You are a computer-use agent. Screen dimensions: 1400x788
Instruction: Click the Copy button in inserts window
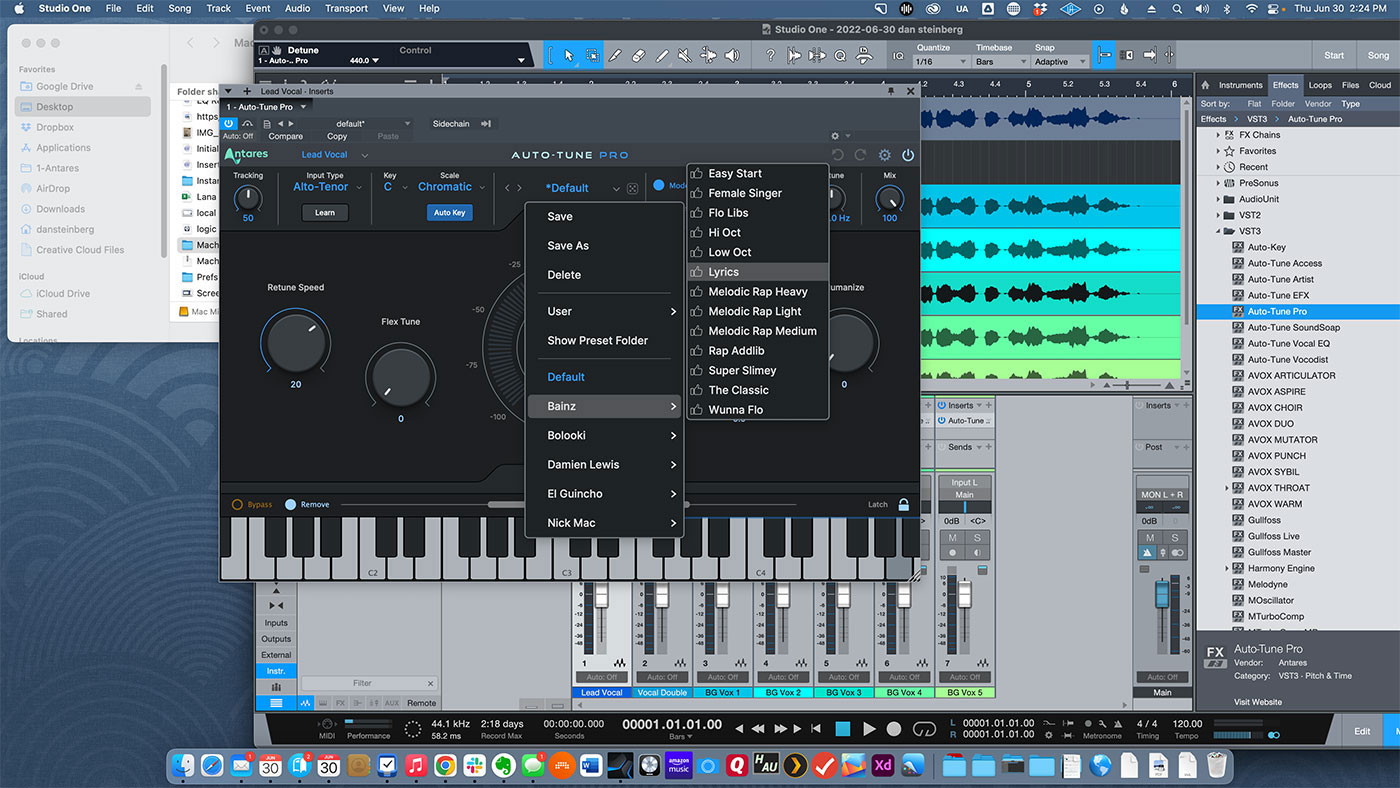[337, 137]
